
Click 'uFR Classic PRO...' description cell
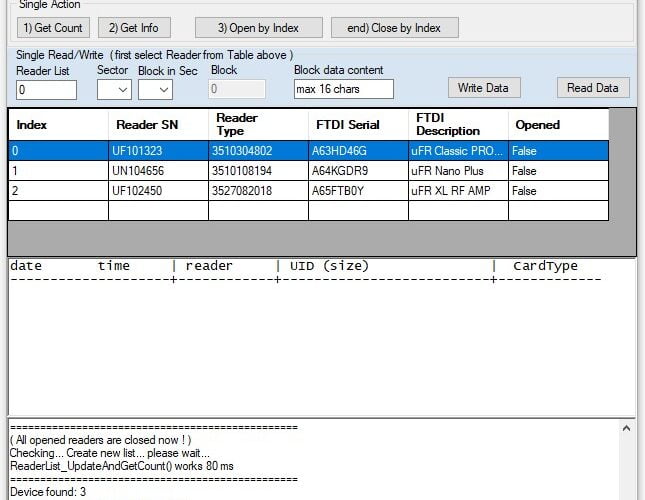[x=458, y=150]
